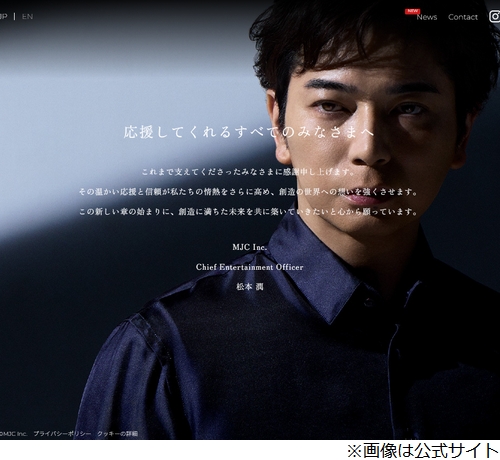
Task: Switch site language to JP
Action: (x=3, y=17)
